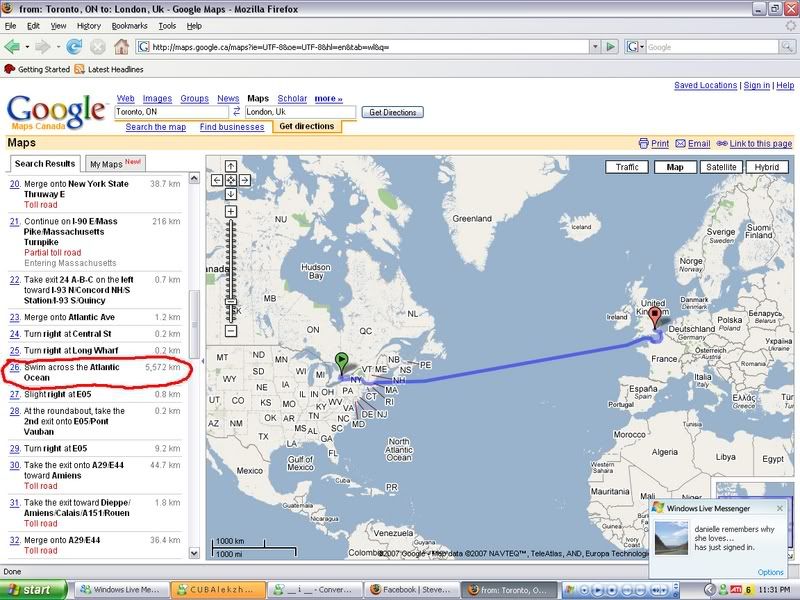Open the Tools menu
The image size is (800, 600).
coord(167,26)
